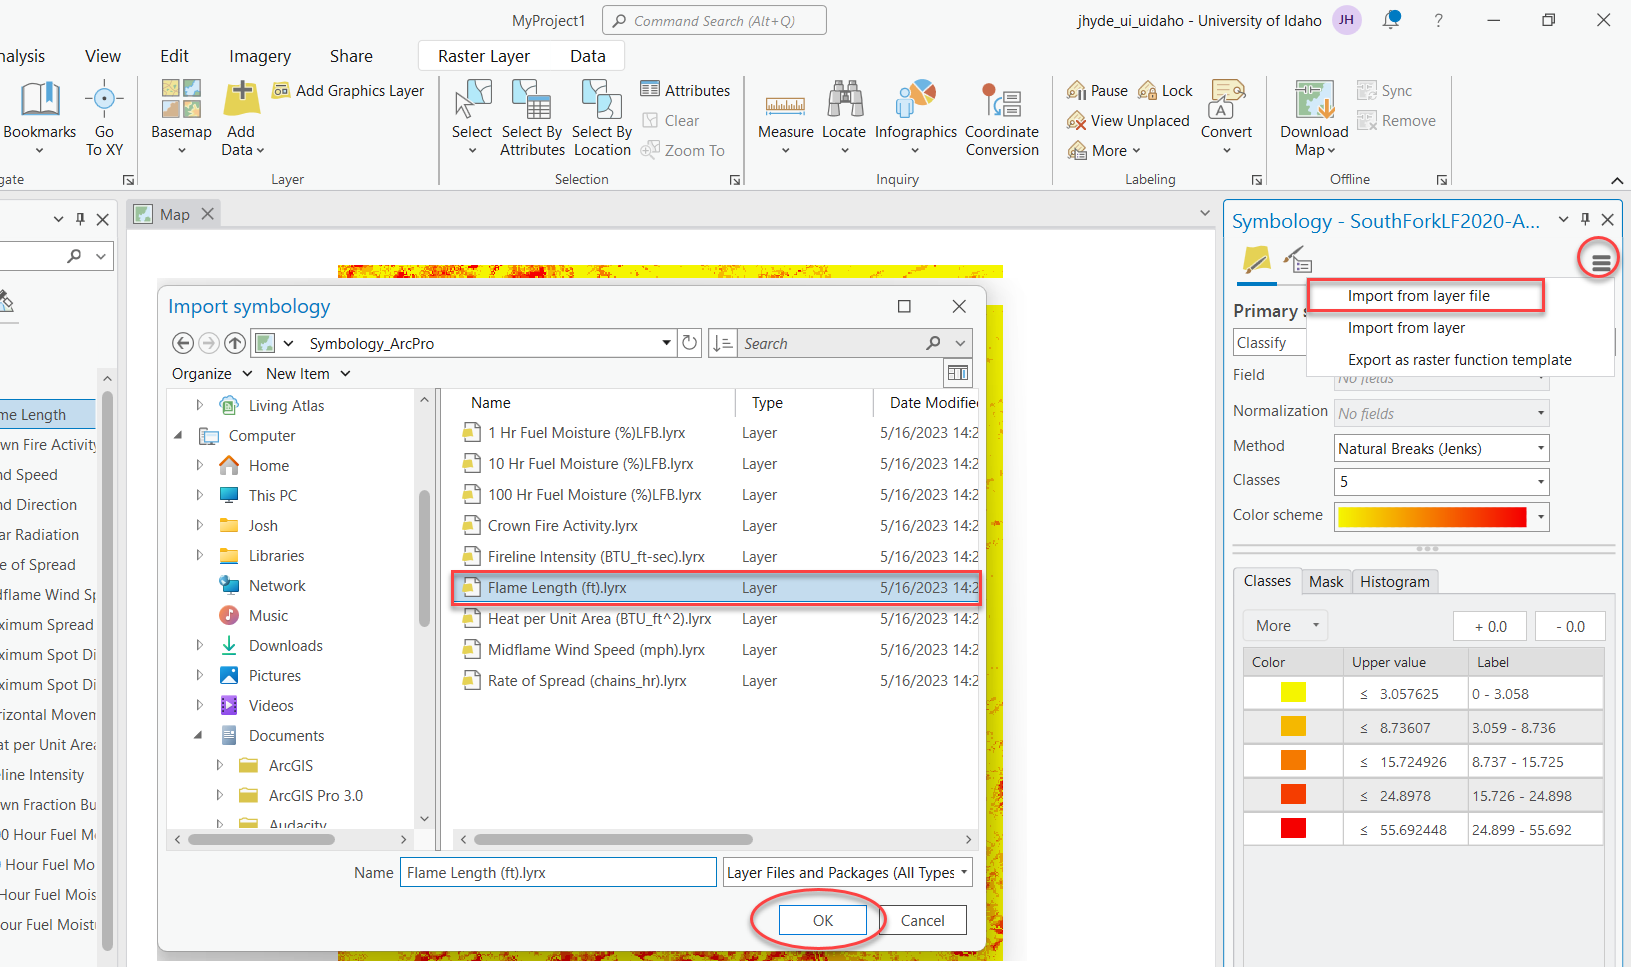Click Add Graphics Layer

tap(349, 91)
